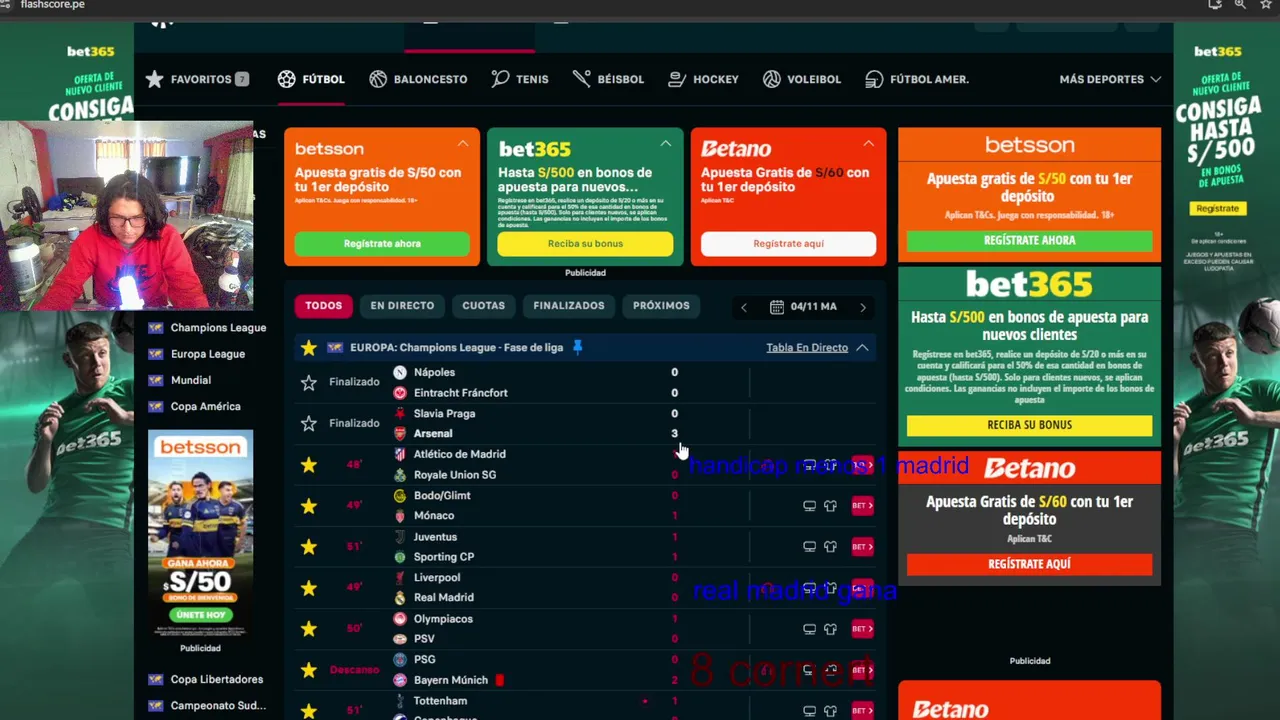Screen dimensions: 1280x720
Task: Go to next day arrow
Action: pos(863,307)
